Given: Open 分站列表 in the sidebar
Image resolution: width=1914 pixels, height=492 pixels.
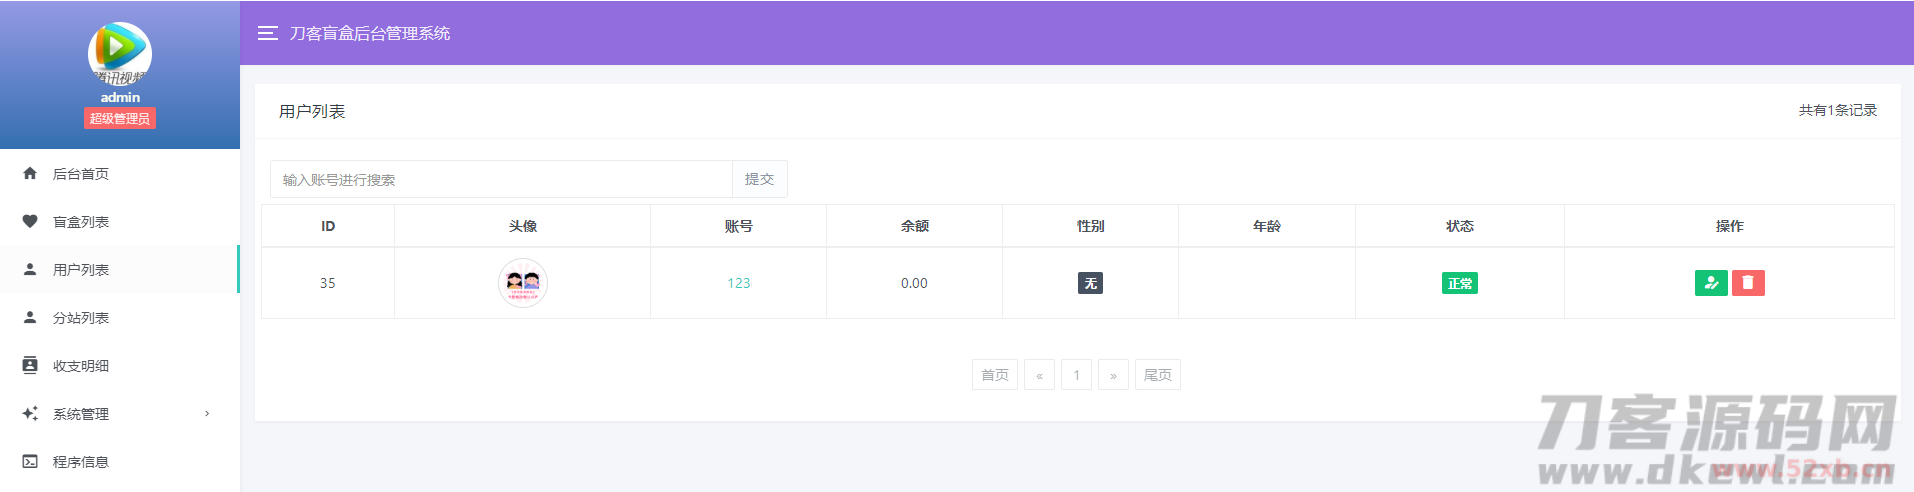Looking at the screenshot, I should click(x=81, y=318).
